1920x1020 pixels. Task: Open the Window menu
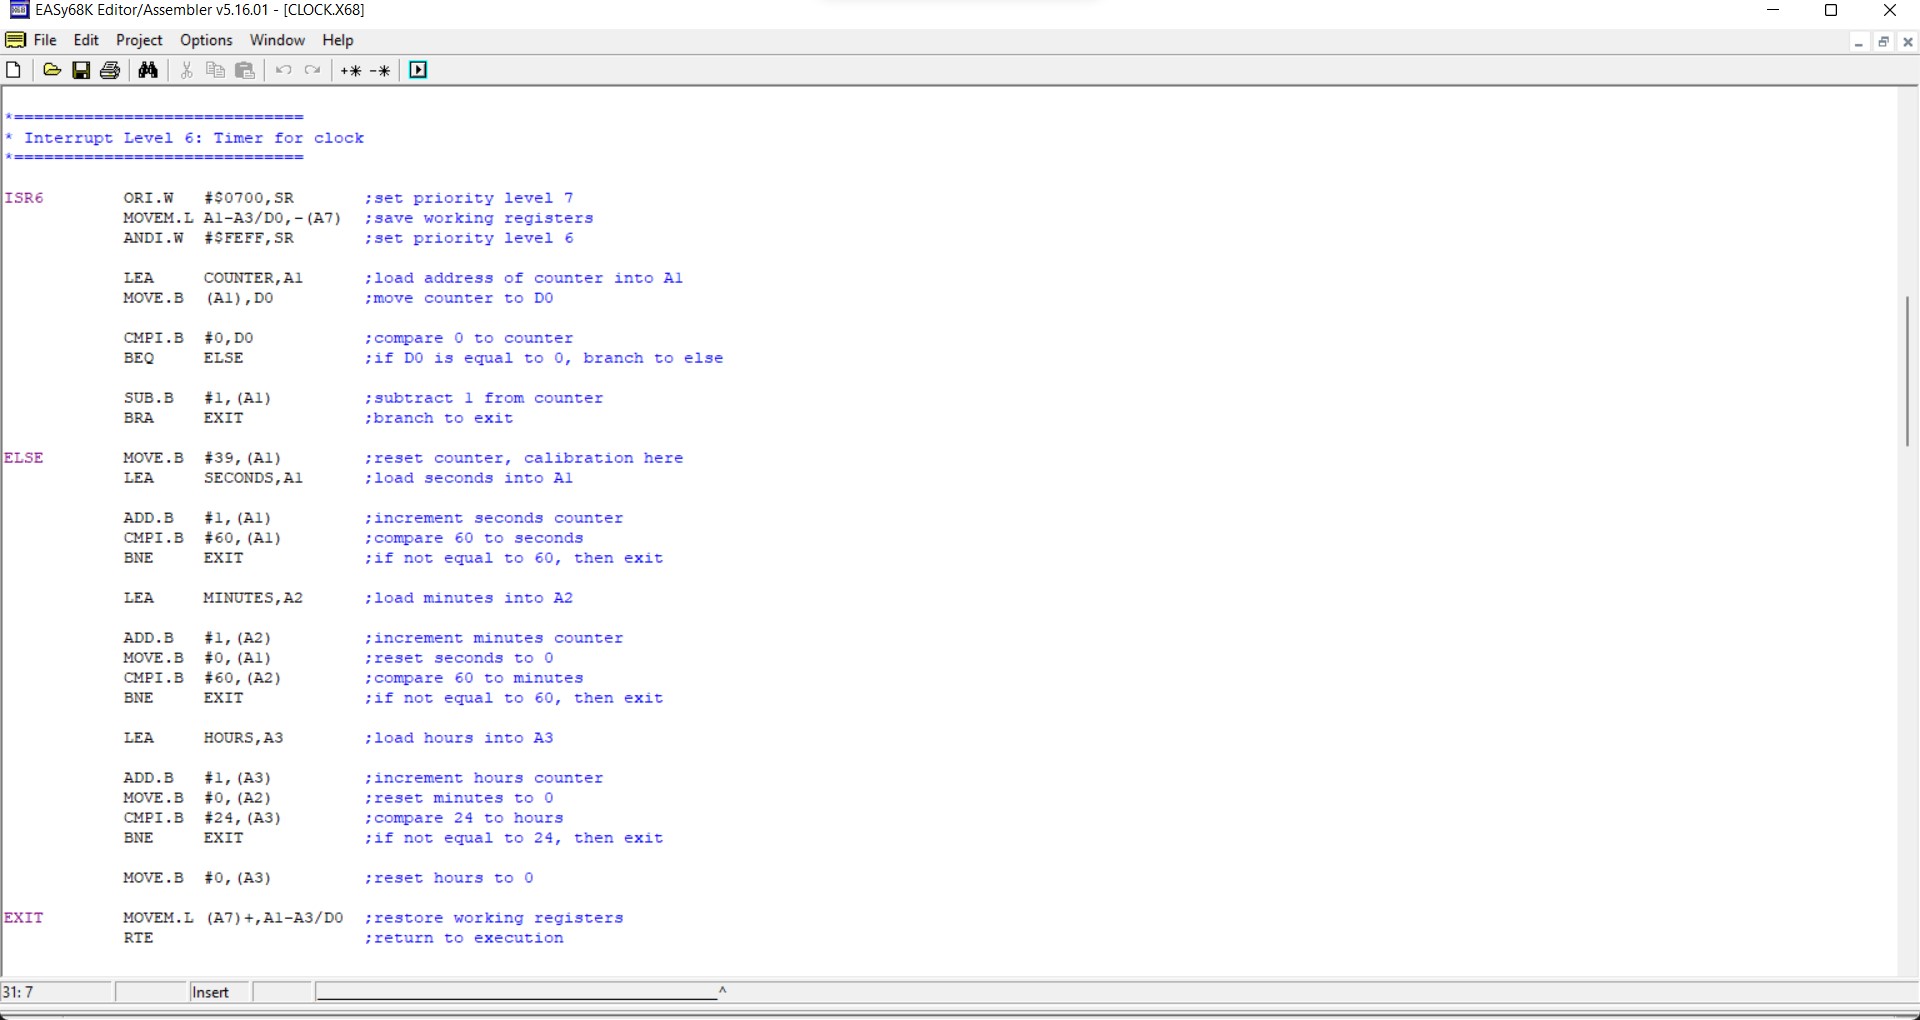pyautogui.click(x=277, y=40)
